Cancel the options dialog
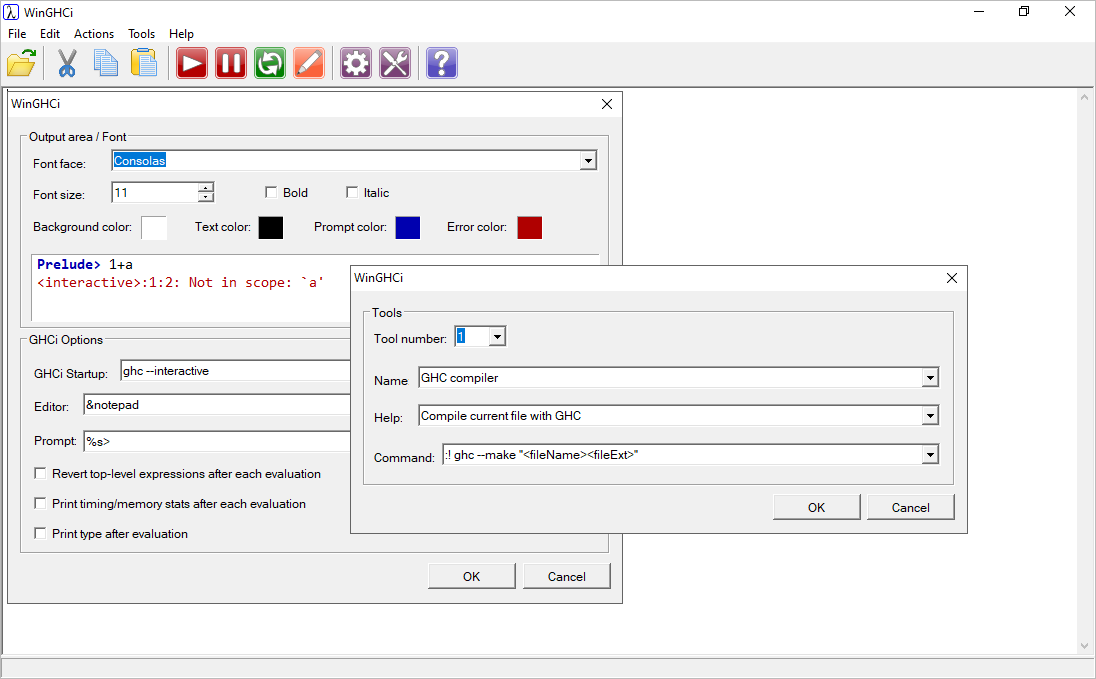This screenshot has width=1096, height=679. point(566,576)
